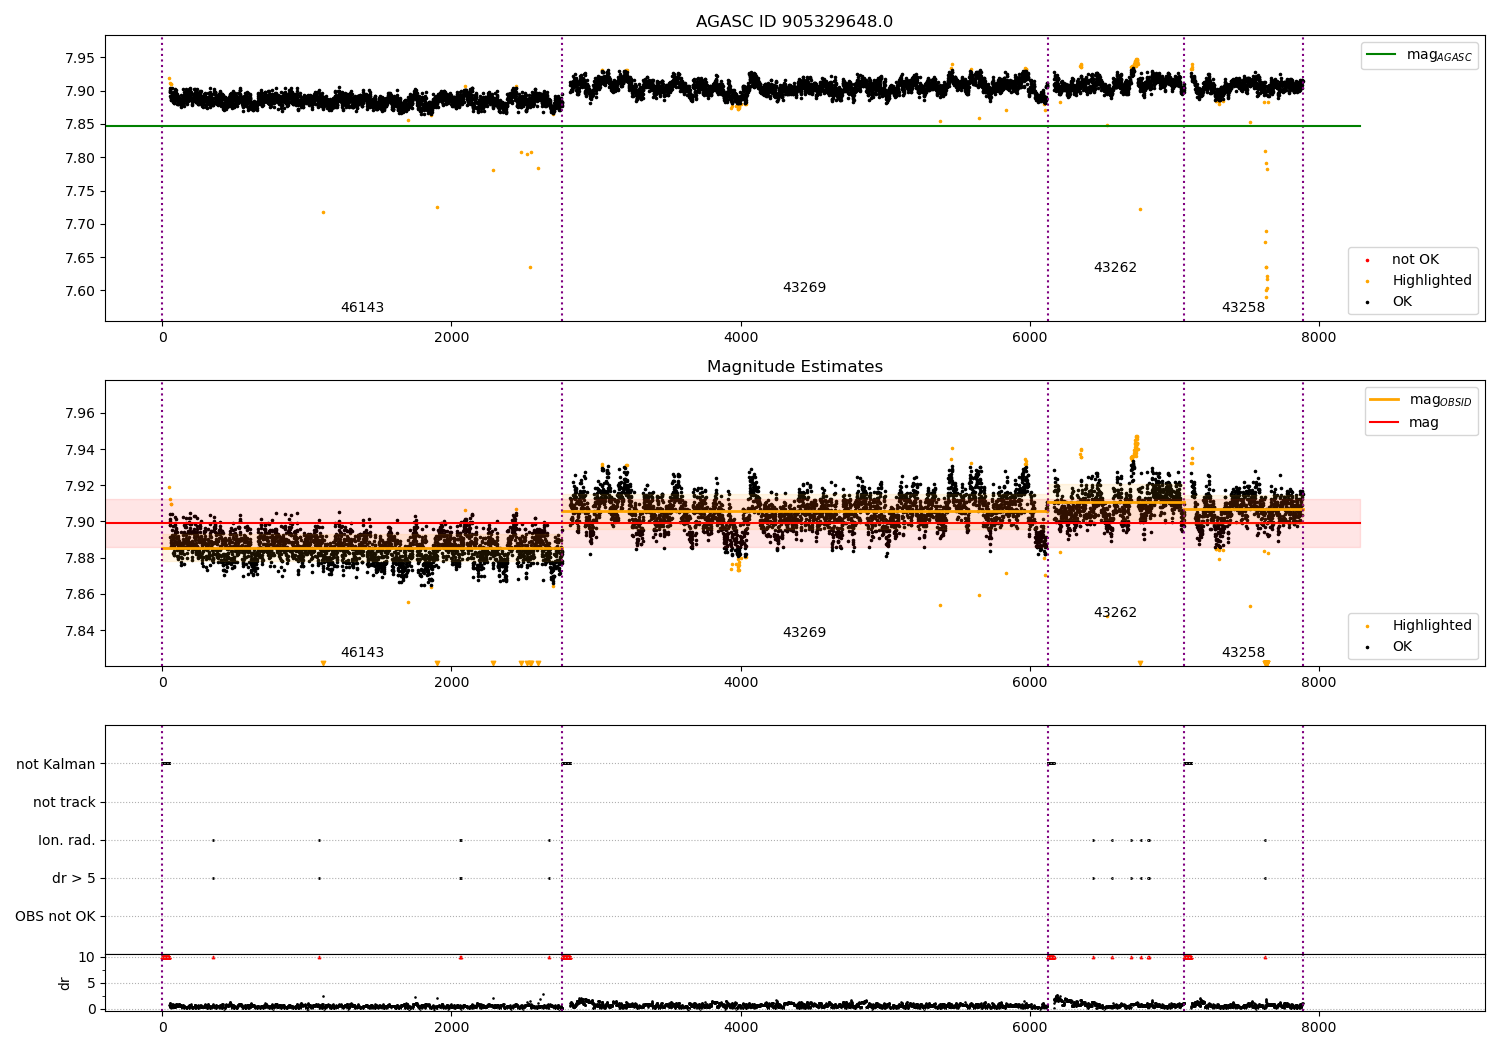
Task: Click the 7.65 y-axis tick label
Action: point(79,258)
